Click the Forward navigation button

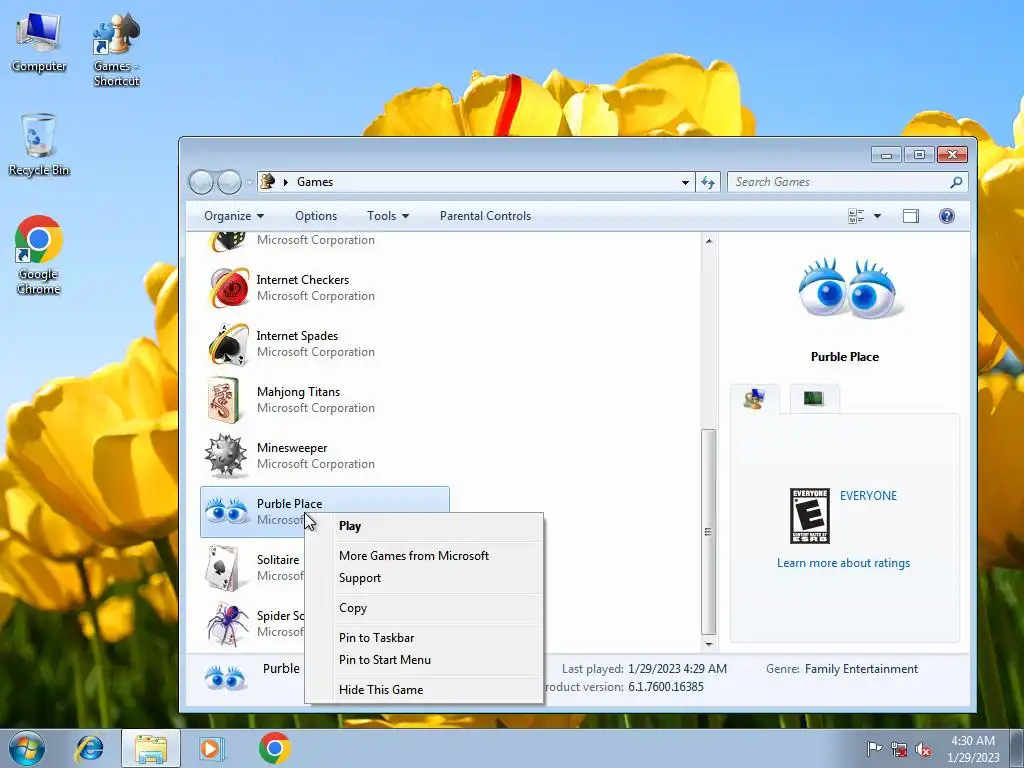click(229, 182)
